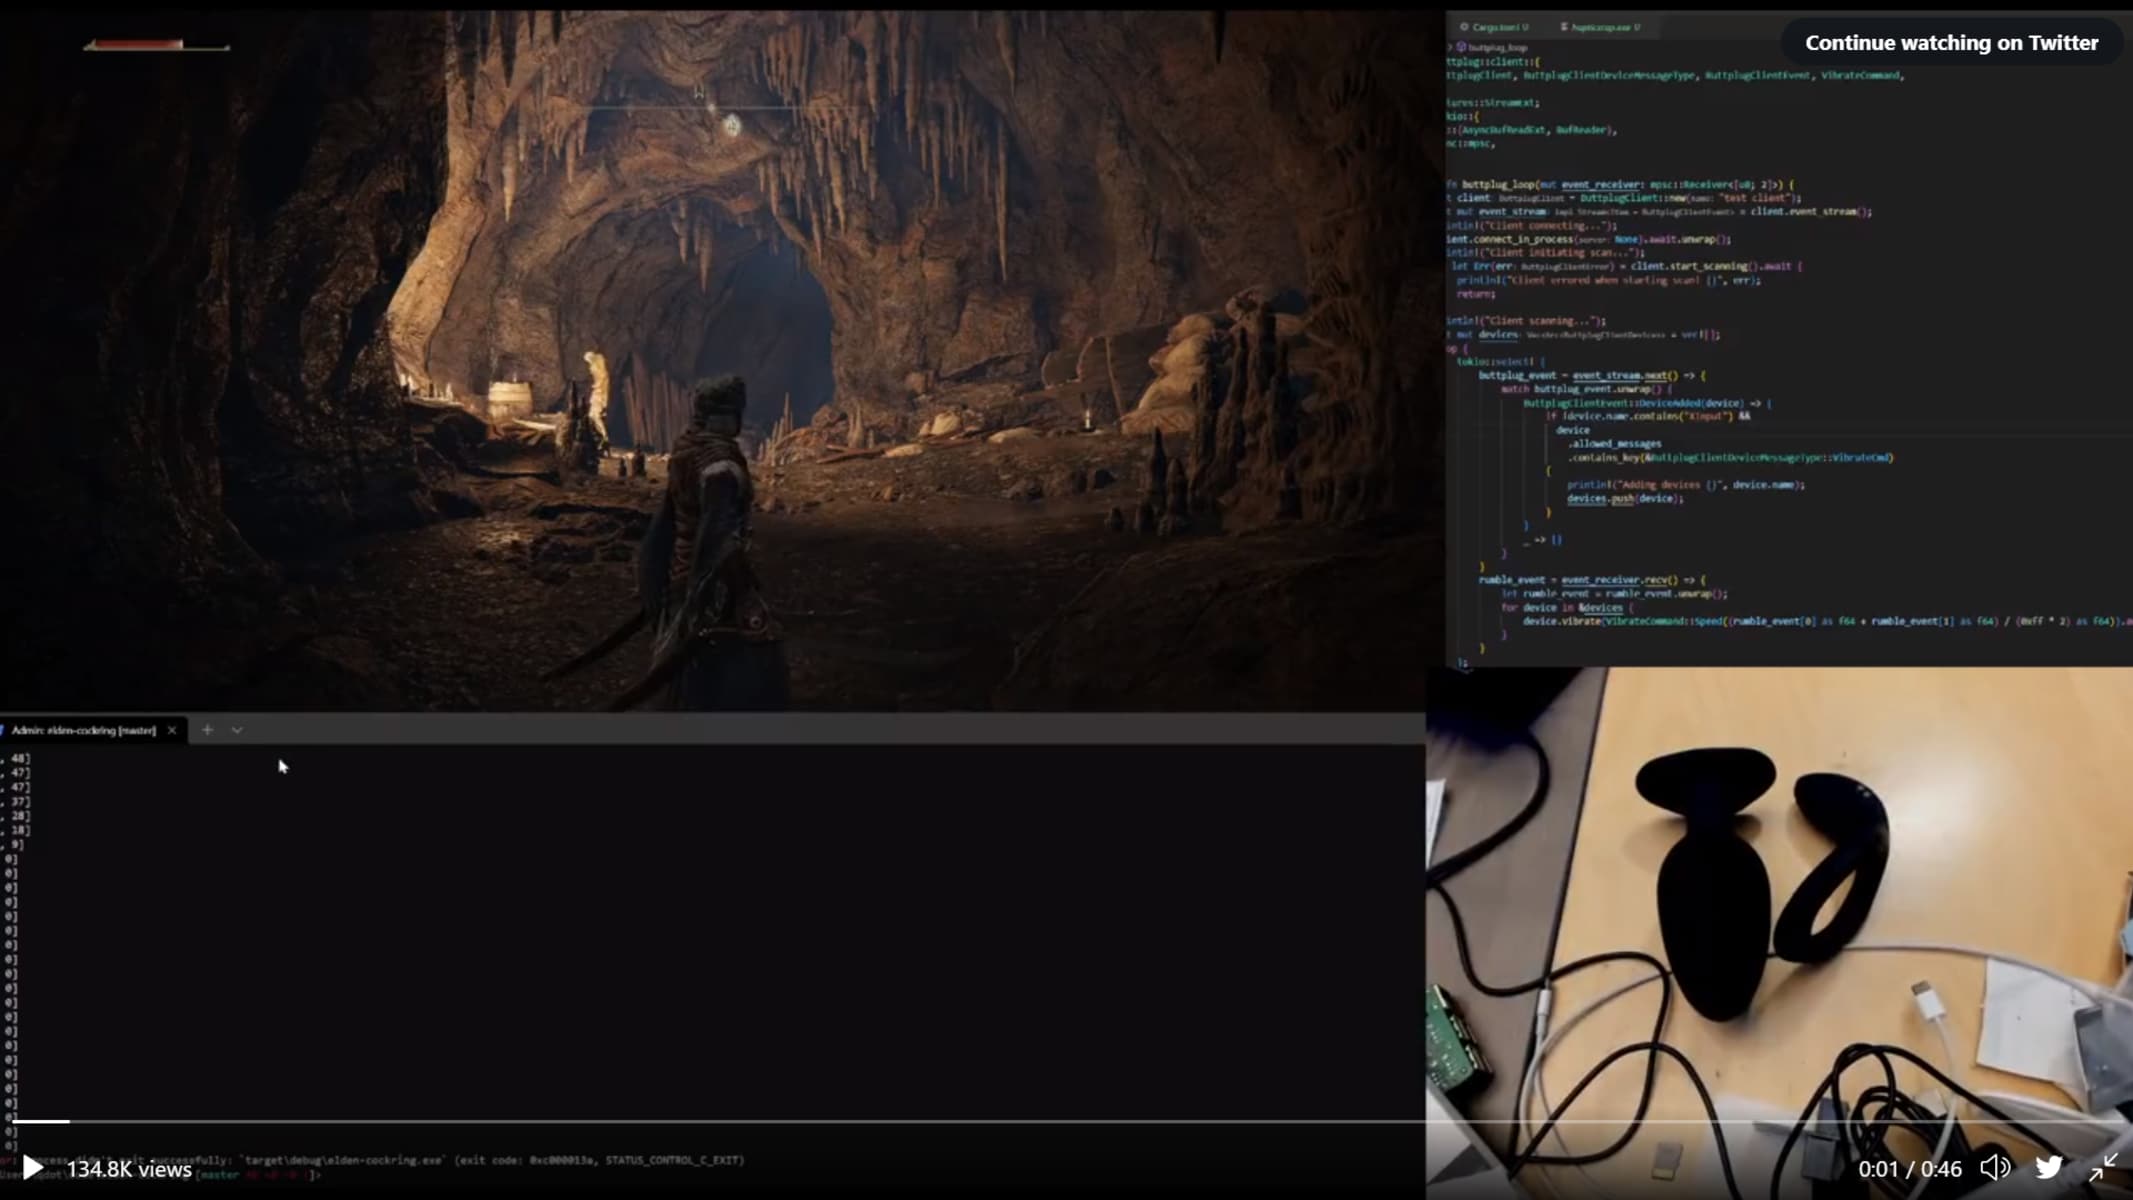
Task: Switch to the second editor tab
Action: click(1601, 27)
